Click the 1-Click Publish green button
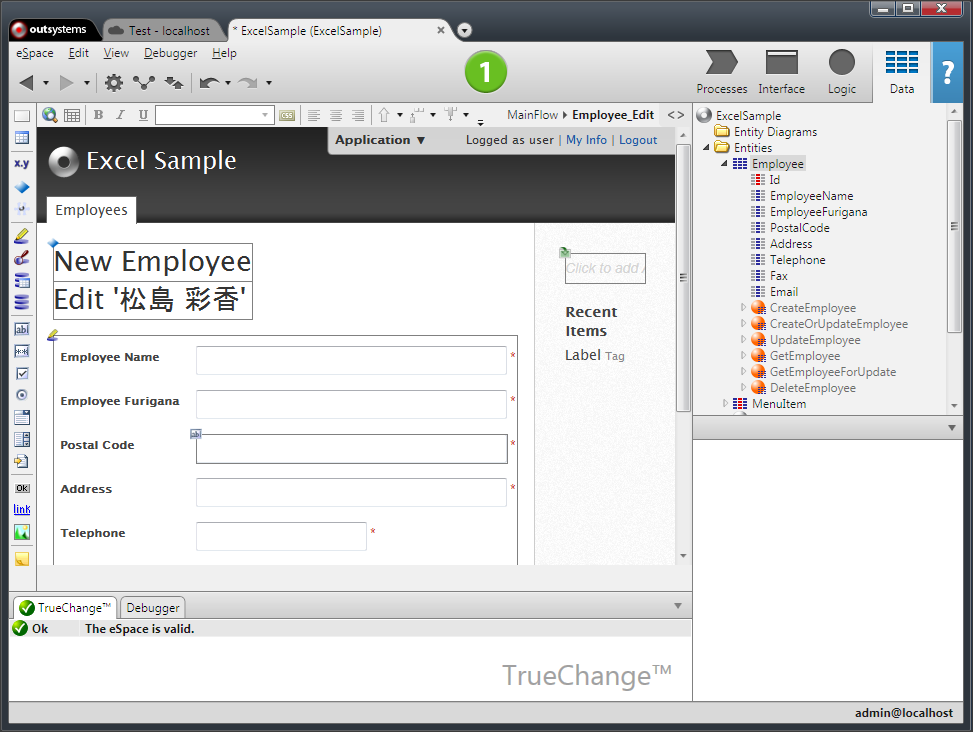973x732 pixels. (485, 72)
